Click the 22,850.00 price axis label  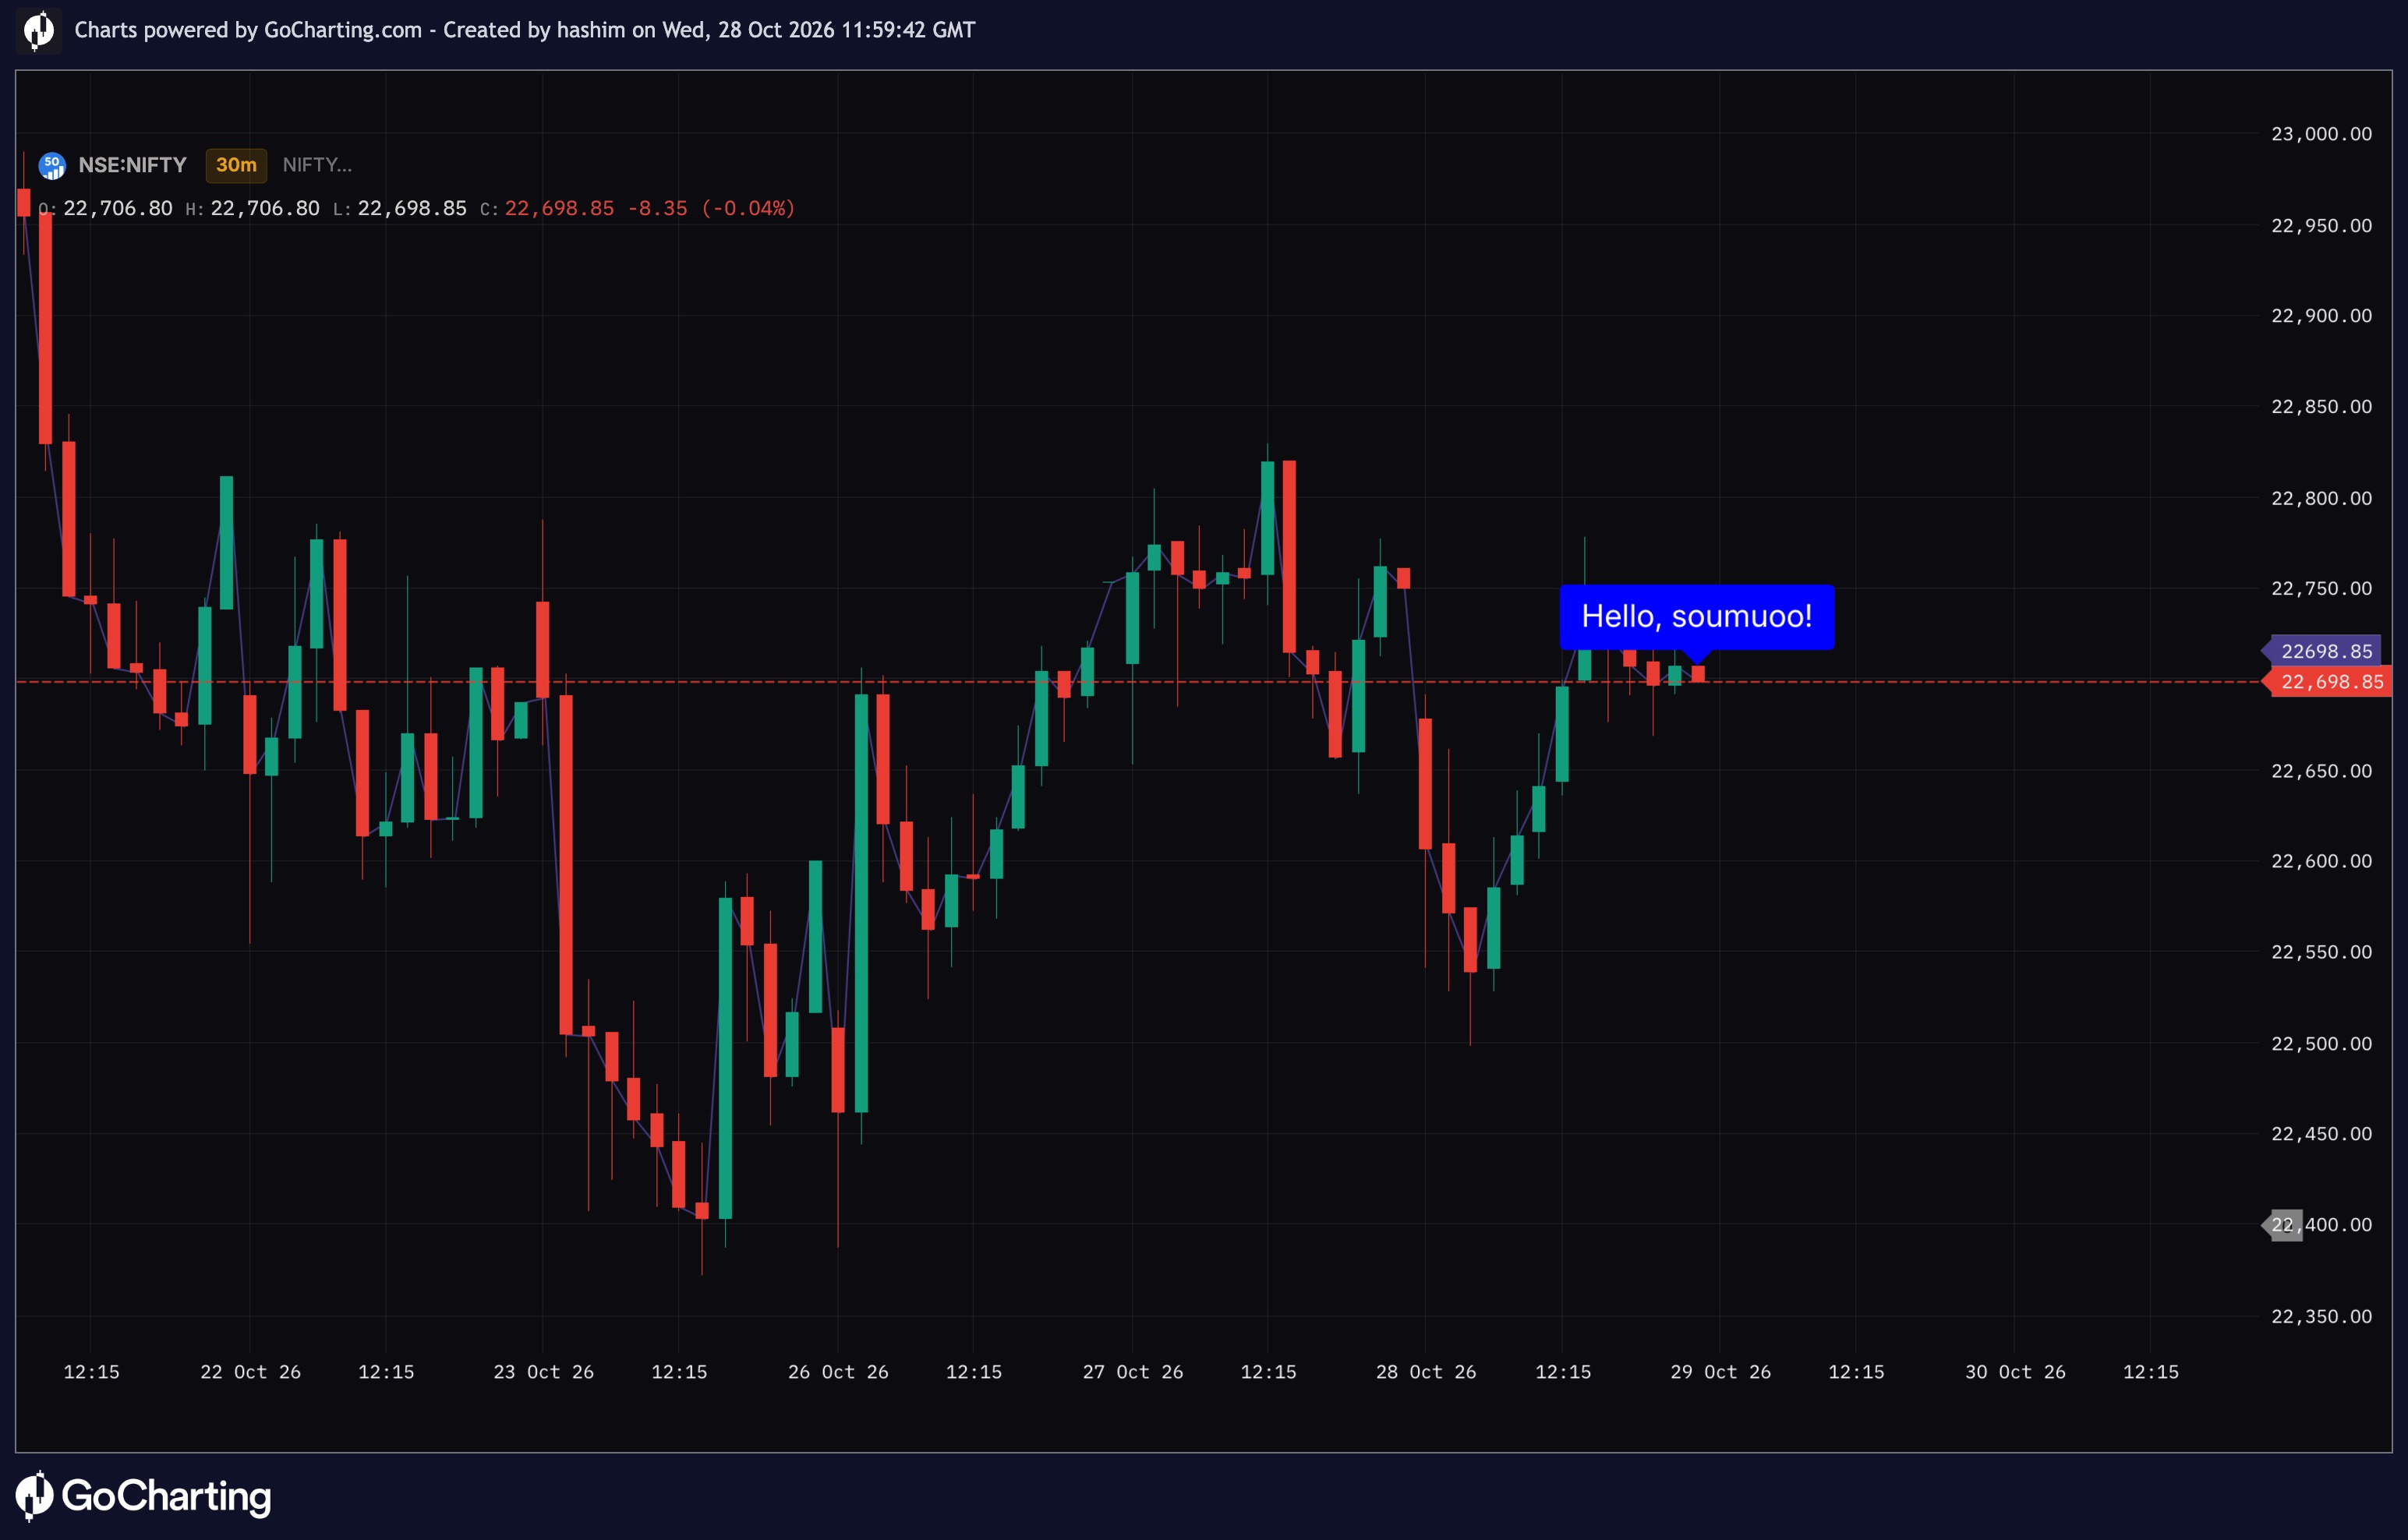click(x=2321, y=407)
